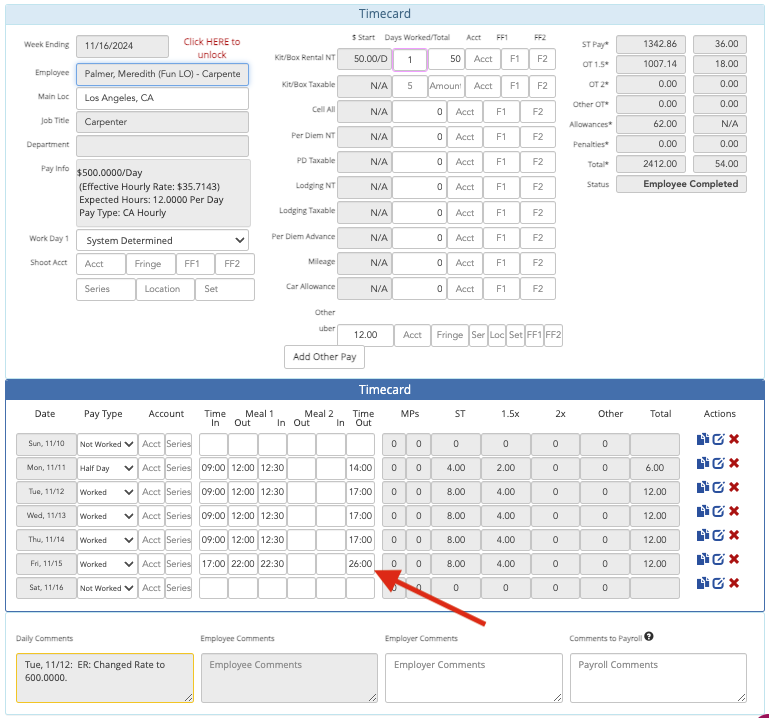Screen dimensions: 769x718
Task: Edit the Thu, 11/14 row details
Action: (x=718, y=535)
